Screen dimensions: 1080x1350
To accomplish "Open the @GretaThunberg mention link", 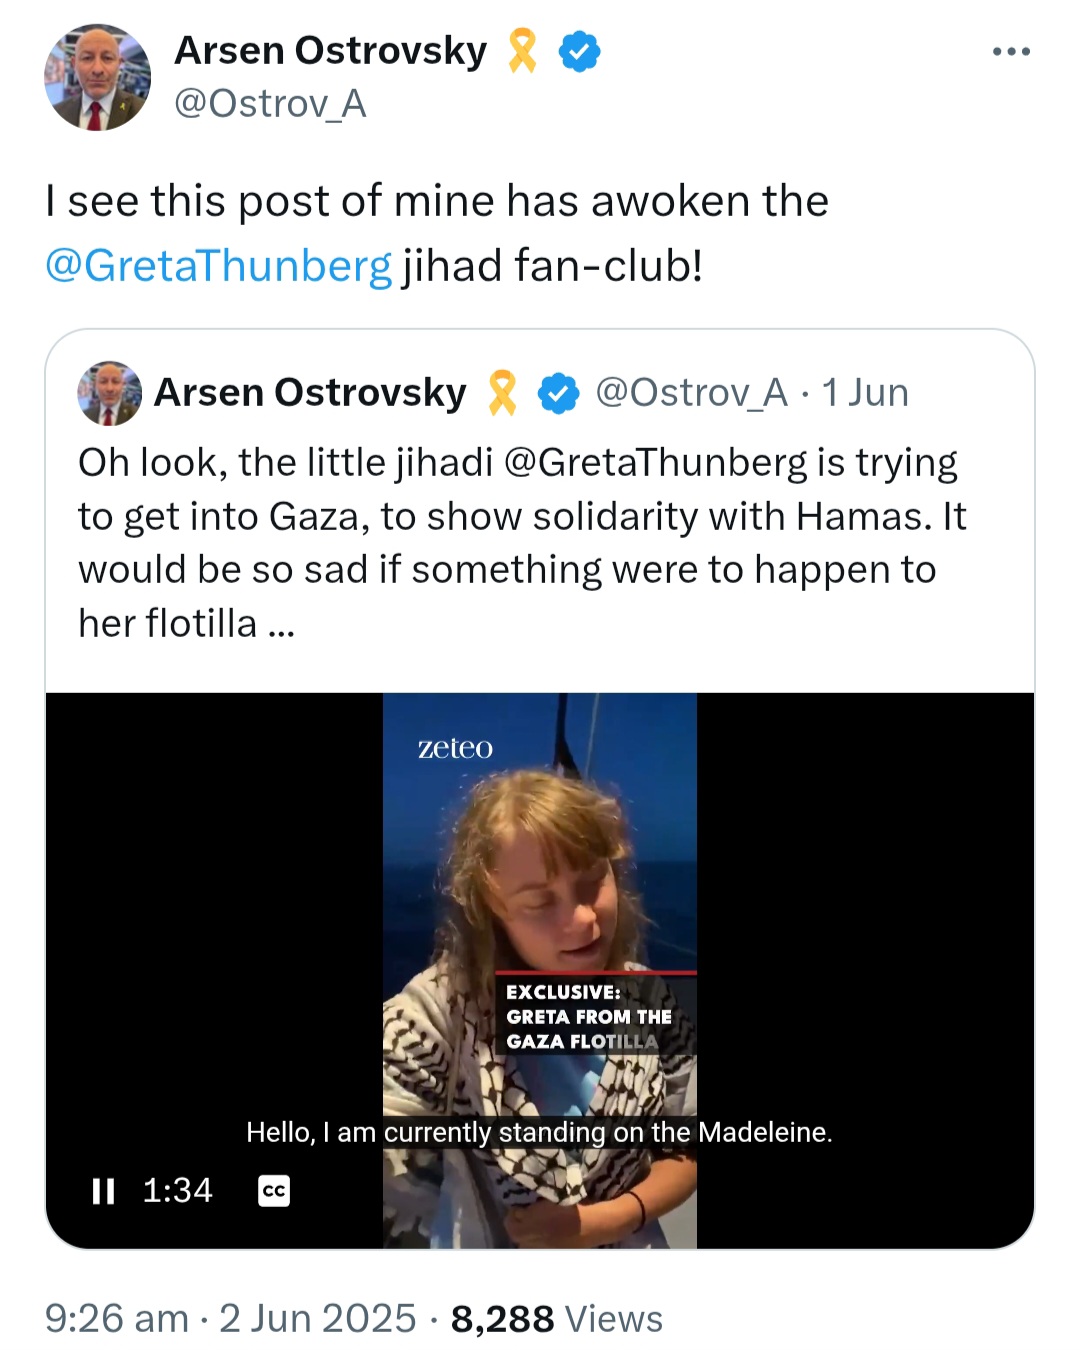I will pos(219,266).
